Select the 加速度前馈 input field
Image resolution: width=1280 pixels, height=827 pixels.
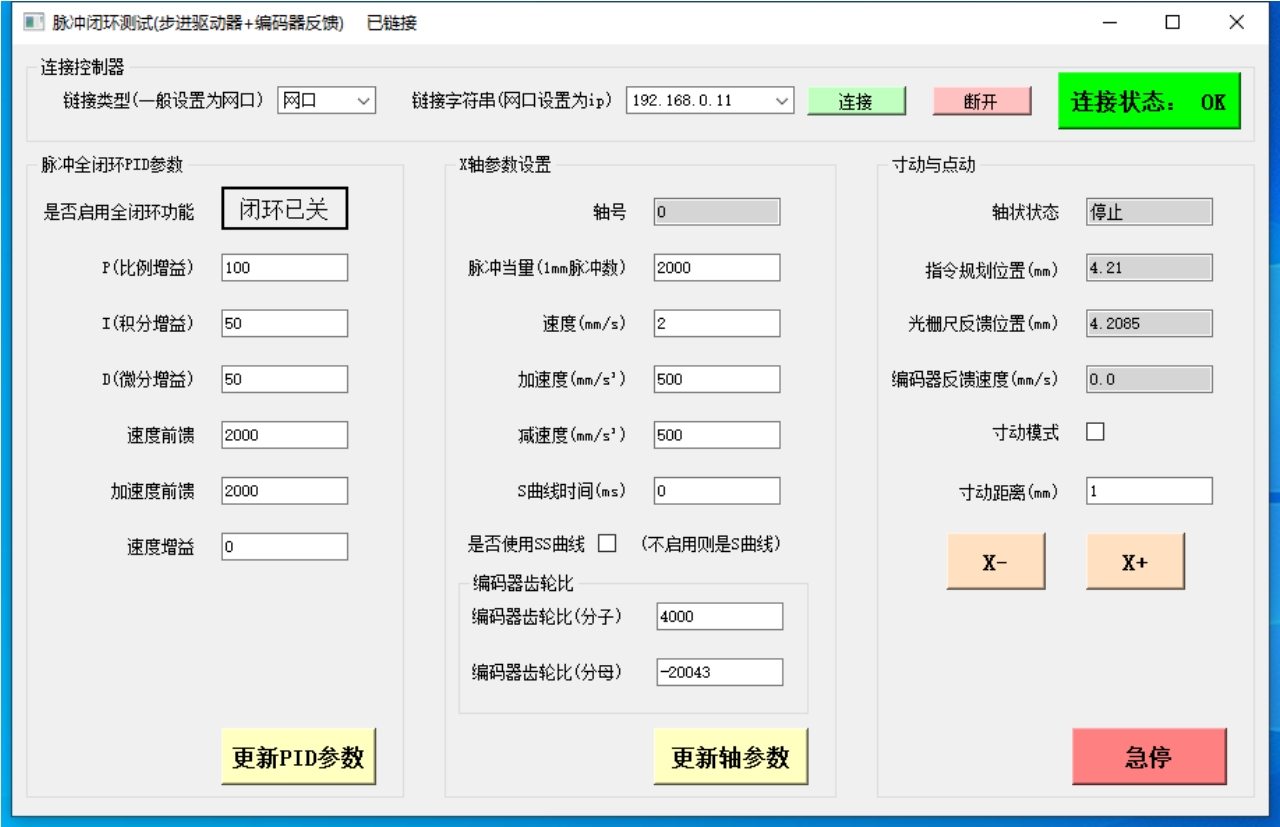pyautogui.click(x=285, y=491)
